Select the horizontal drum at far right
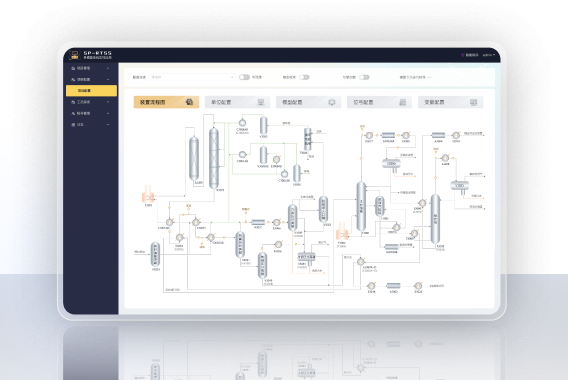This screenshot has width=568, height=380. coord(460,186)
